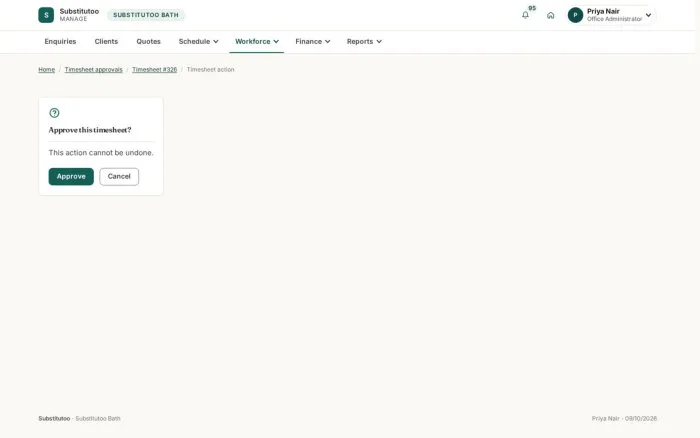Click the 'Approve this timesheet?' heading
The image size is (700, 438).
tap(90, 130)
